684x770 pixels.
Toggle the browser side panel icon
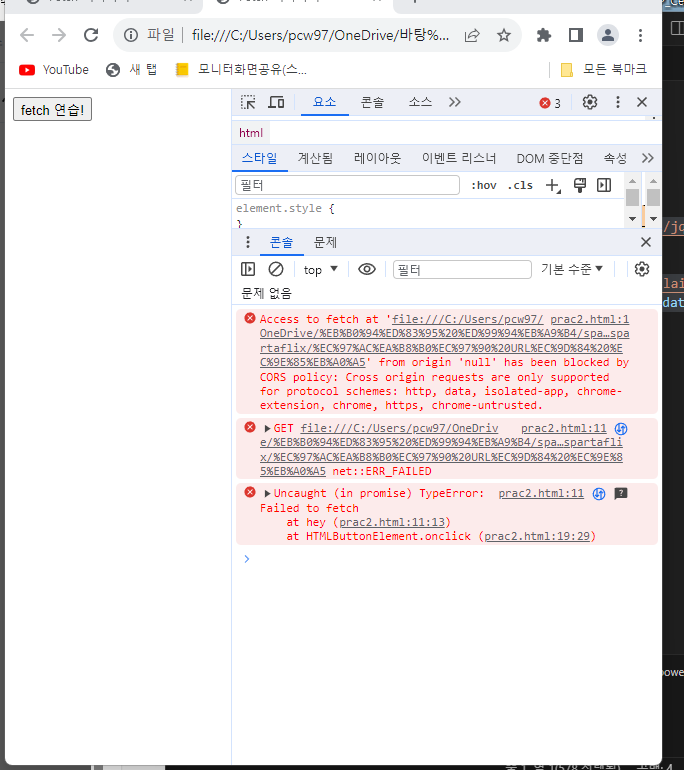[575, 35]
